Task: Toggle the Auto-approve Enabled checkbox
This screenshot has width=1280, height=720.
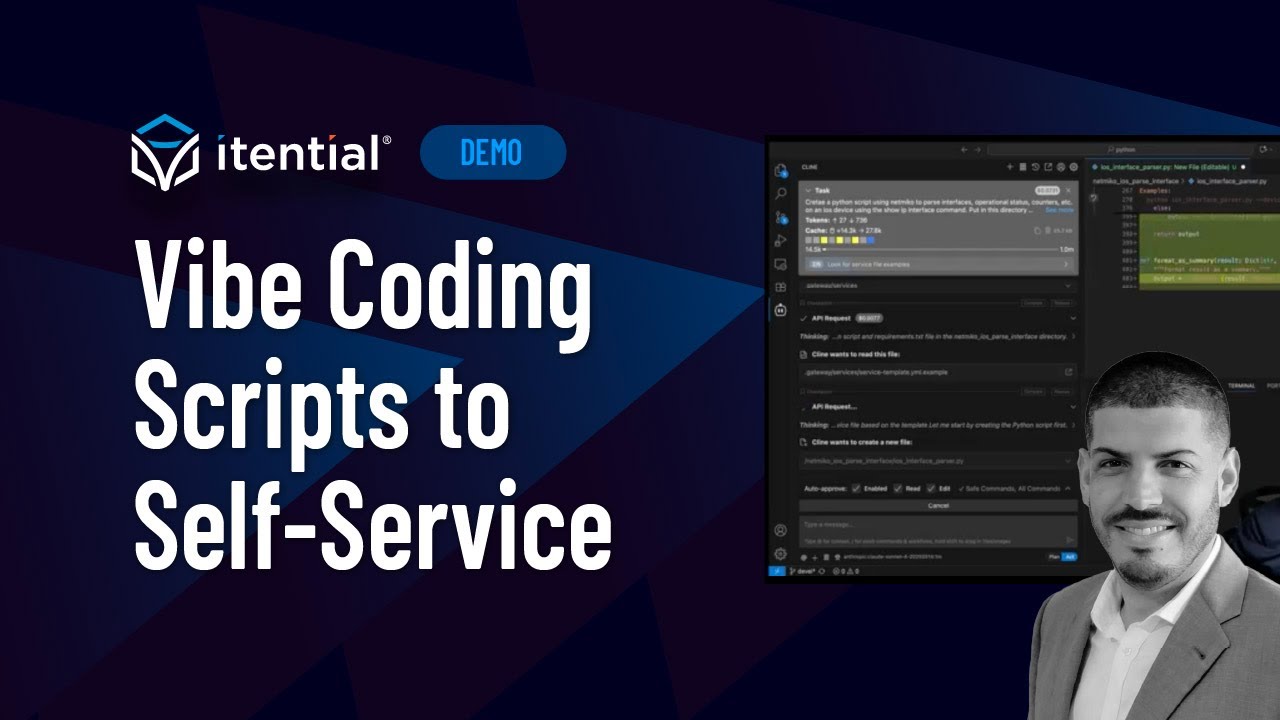Action: 856,489
